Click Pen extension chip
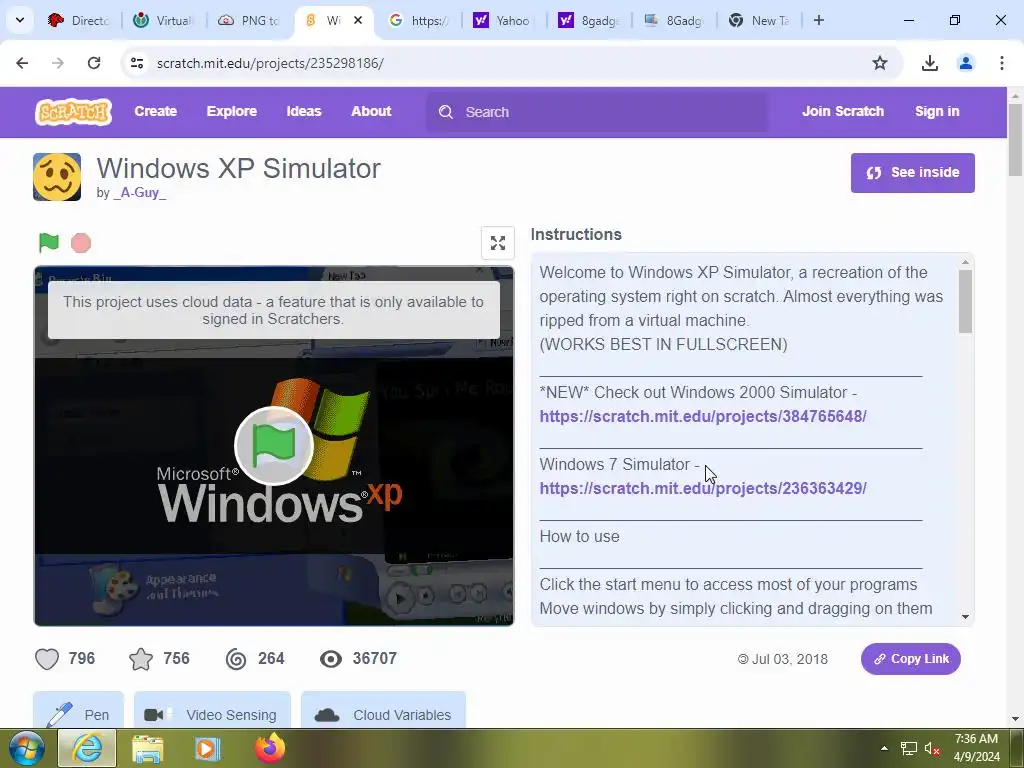Viewport: 1024px width, 768px height. click(78, 712)
